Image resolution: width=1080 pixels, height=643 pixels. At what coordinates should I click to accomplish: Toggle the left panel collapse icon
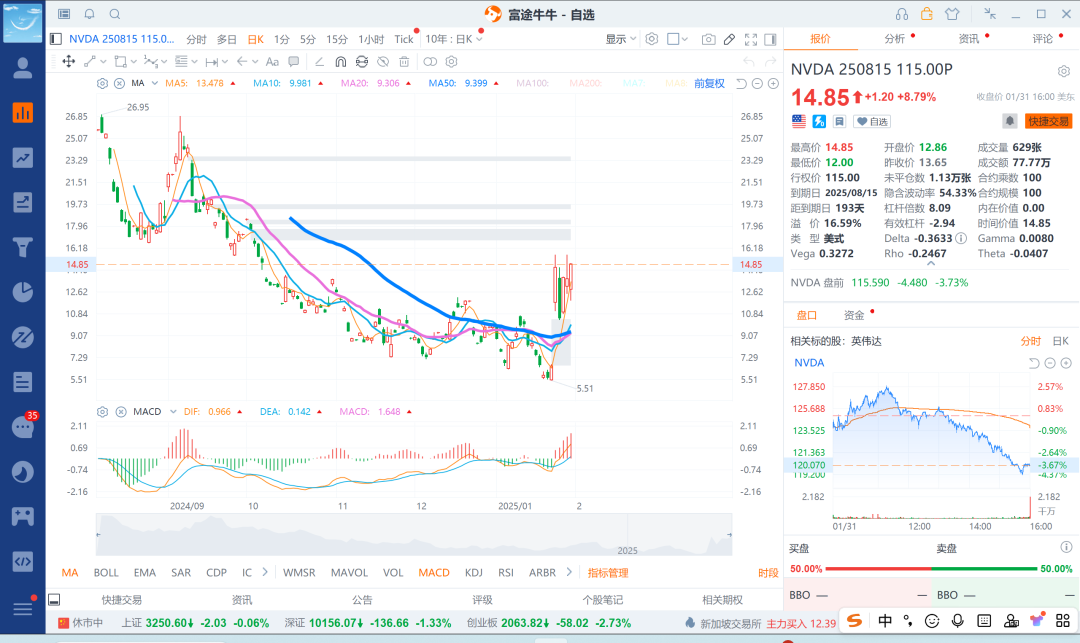point(56,39)
